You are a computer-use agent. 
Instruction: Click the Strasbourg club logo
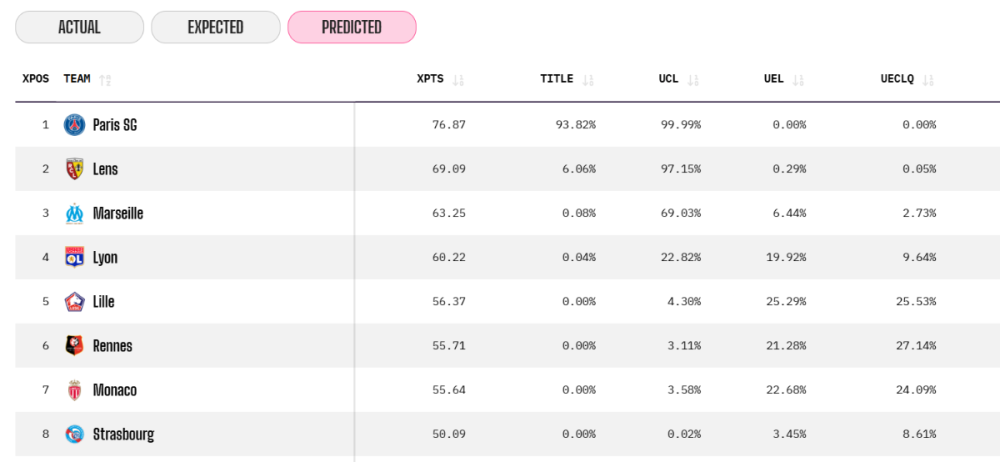(x=75, y=434)
